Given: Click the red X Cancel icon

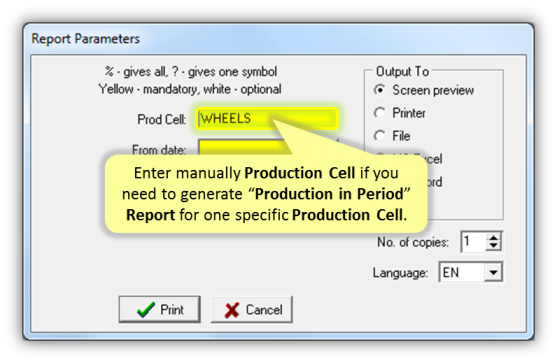Looking at the screenshot, I should click(x=232, y=310).
